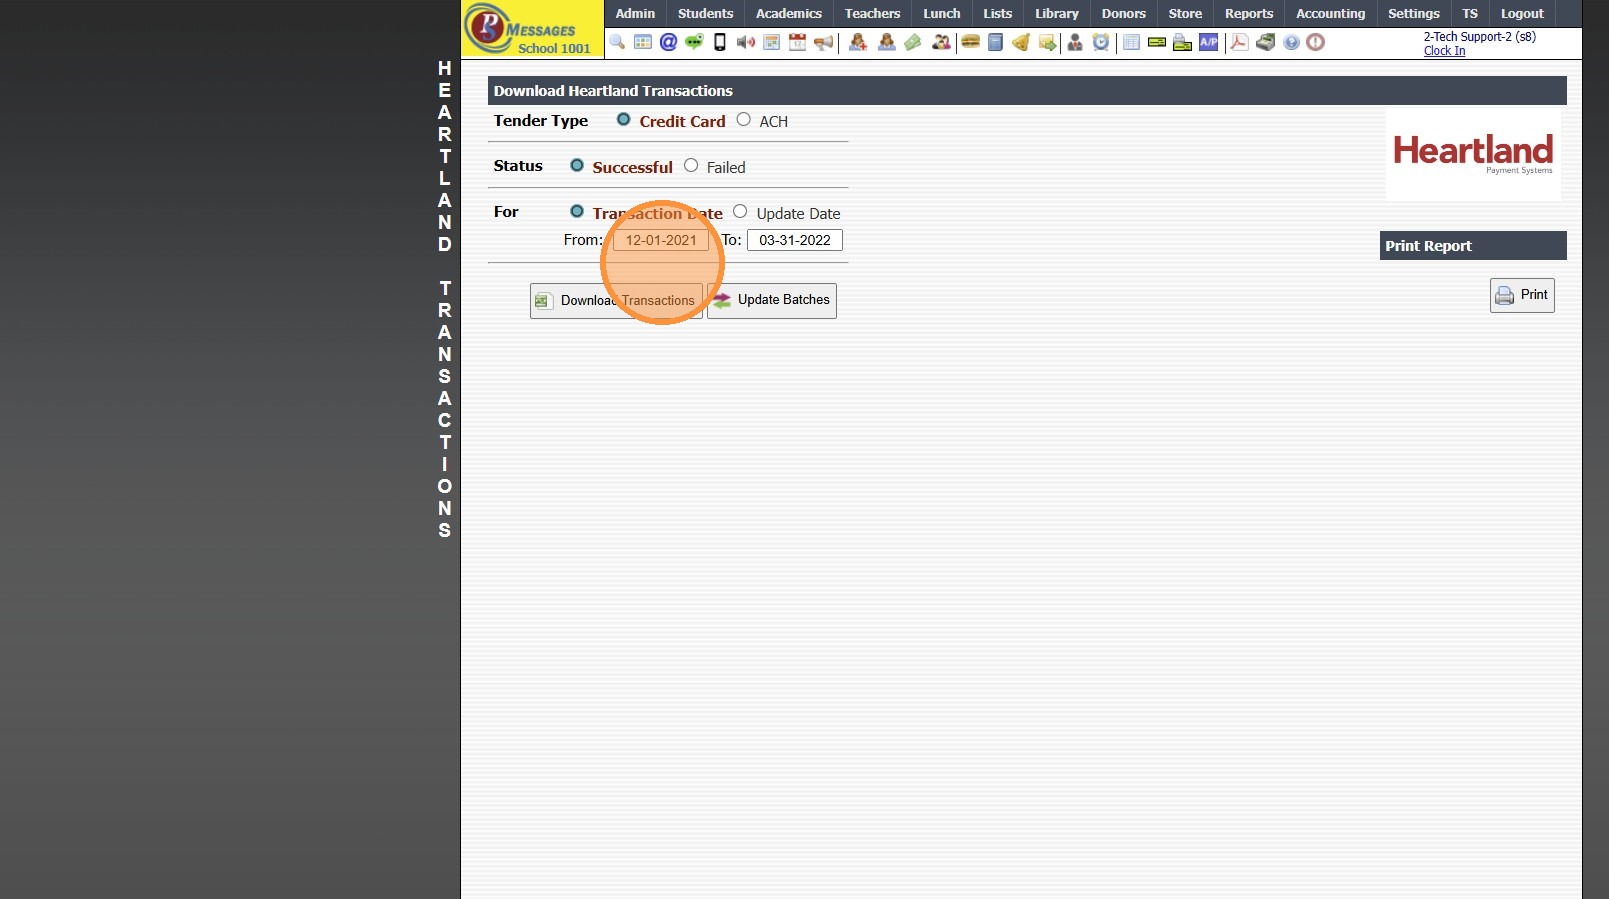Click the blue help question mark icon
The width and height of the screenshot is (1609, 899).
[x=1291, y=42]
